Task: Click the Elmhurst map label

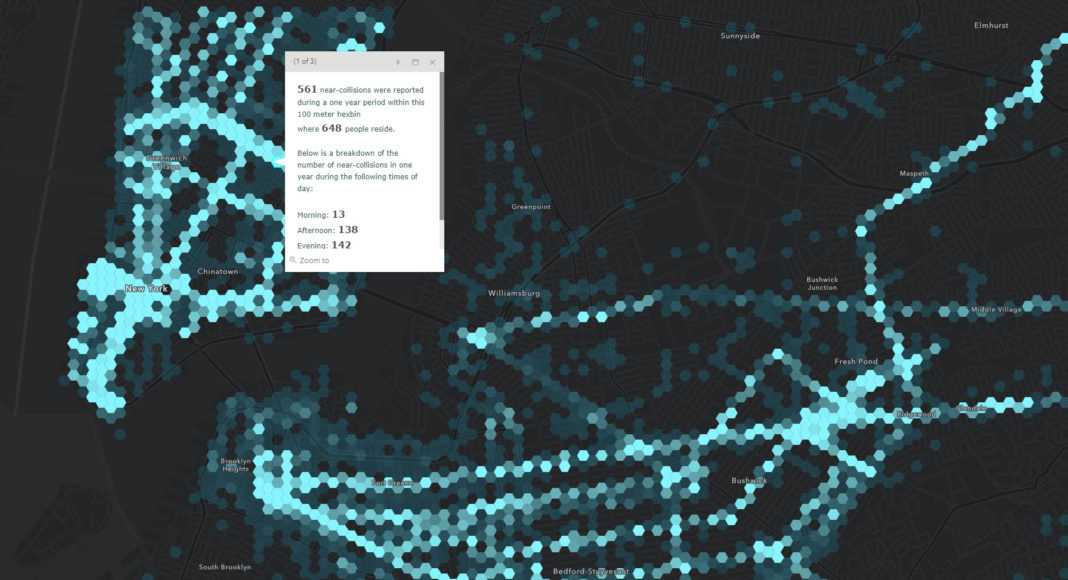Action: 991,25
